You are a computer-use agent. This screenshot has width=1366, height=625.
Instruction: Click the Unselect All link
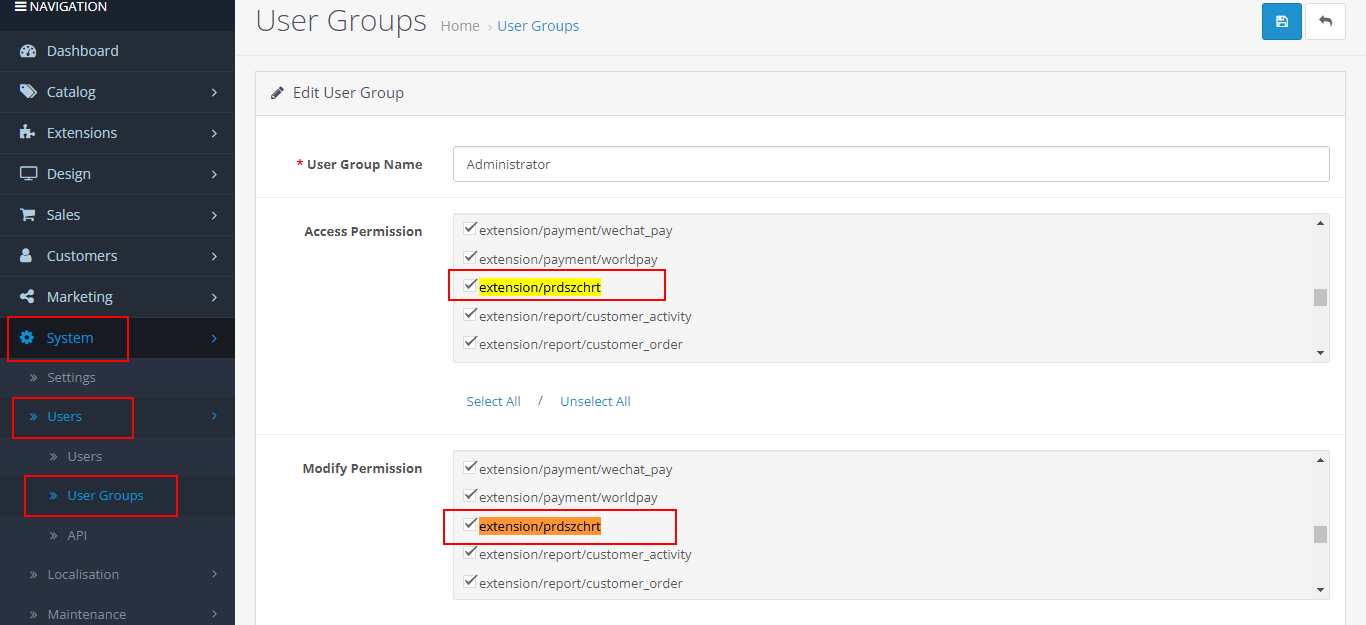[x=595, y=401]
